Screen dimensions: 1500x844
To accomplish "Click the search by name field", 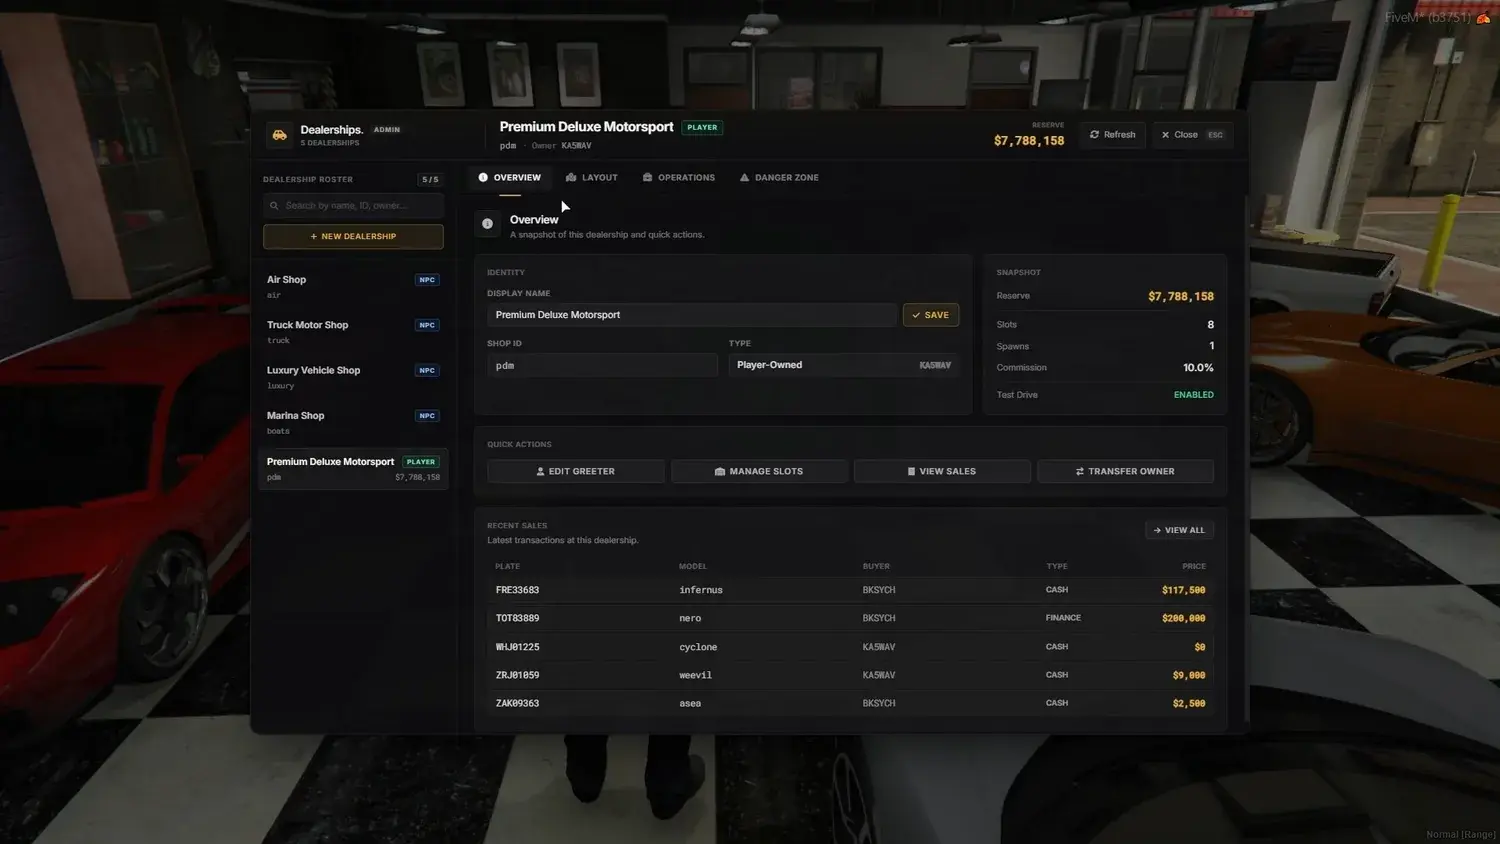I will (353, 206).
